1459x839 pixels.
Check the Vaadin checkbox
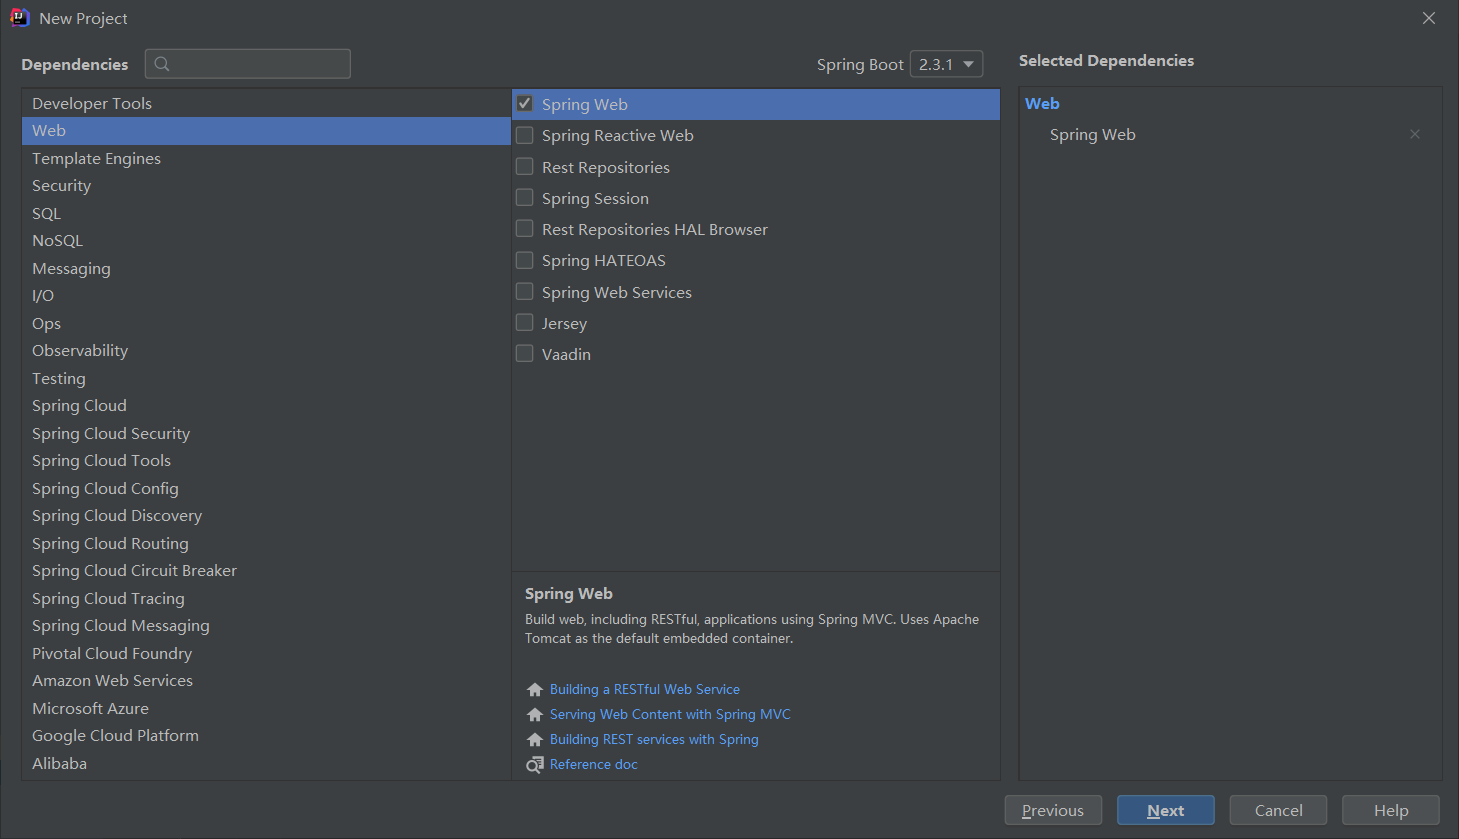pyautogui.click(x=525, y=354)
